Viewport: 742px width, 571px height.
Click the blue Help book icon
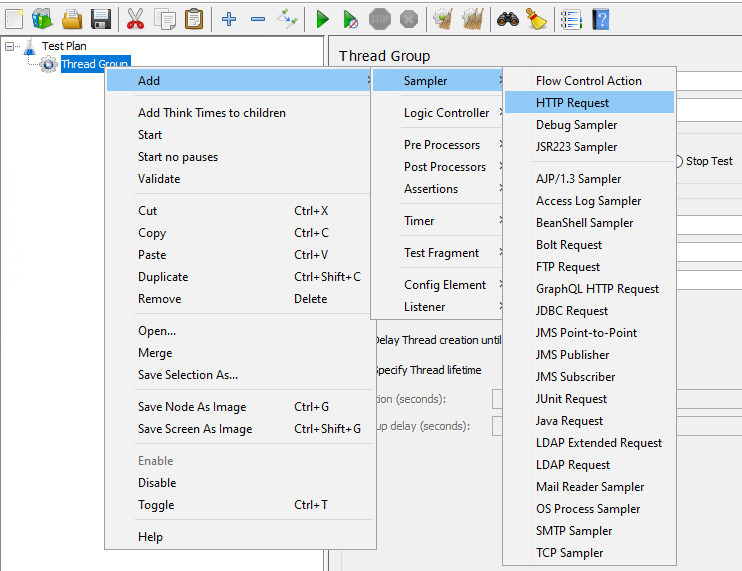pyautogui.click(x=600, y=19)
